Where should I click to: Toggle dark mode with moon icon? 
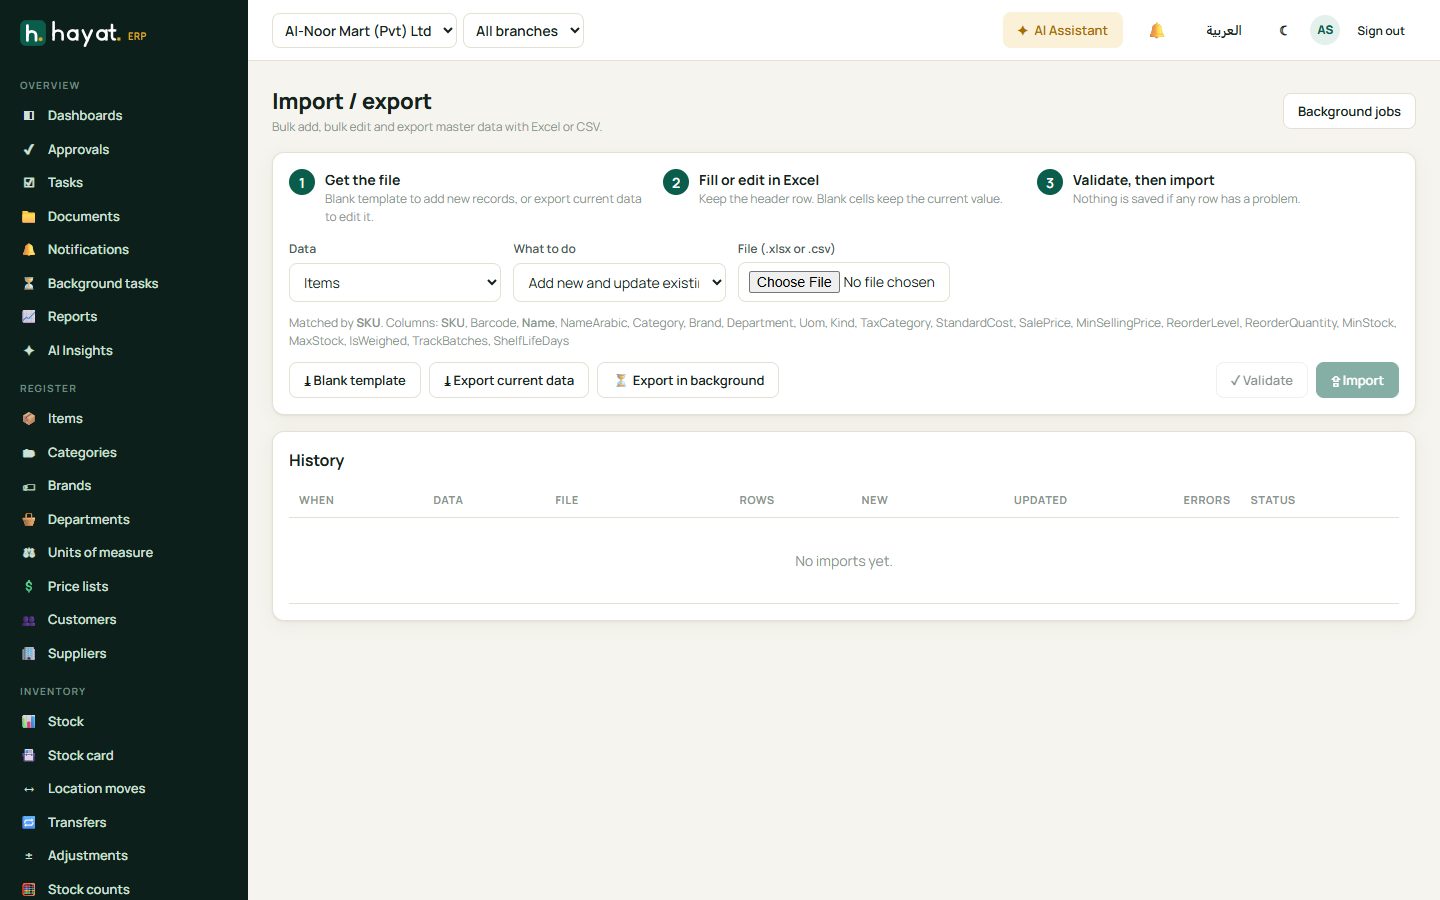point(1284,31)
